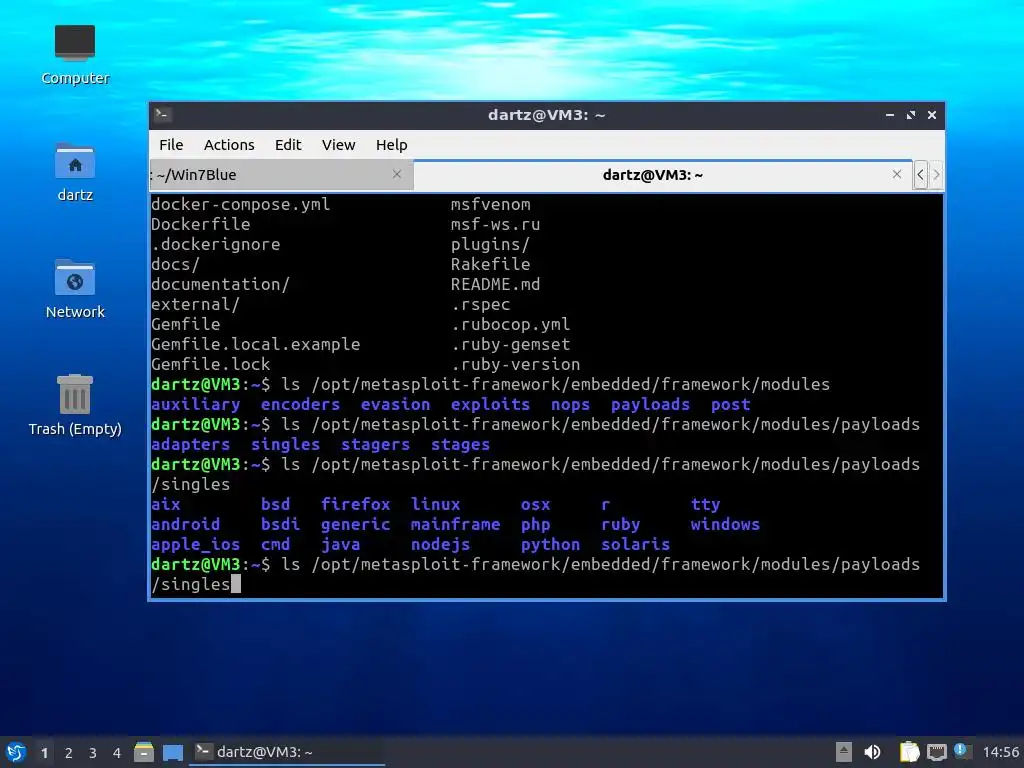Click 'documentation/' in the file listing

pyautogui.click(x=220, y=284)
